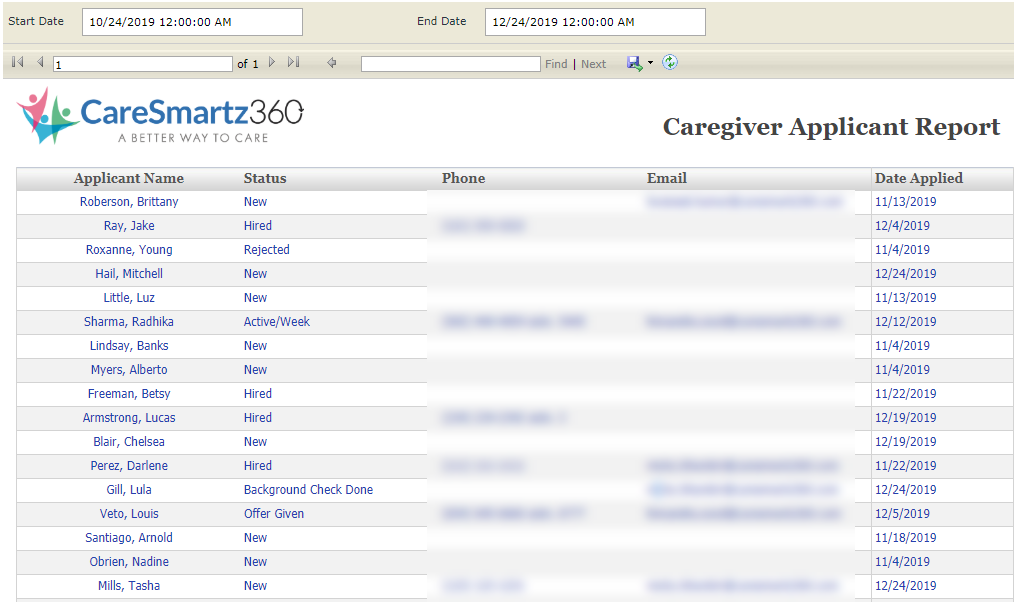Click back to parent report arrow

(x=332, y=63)
